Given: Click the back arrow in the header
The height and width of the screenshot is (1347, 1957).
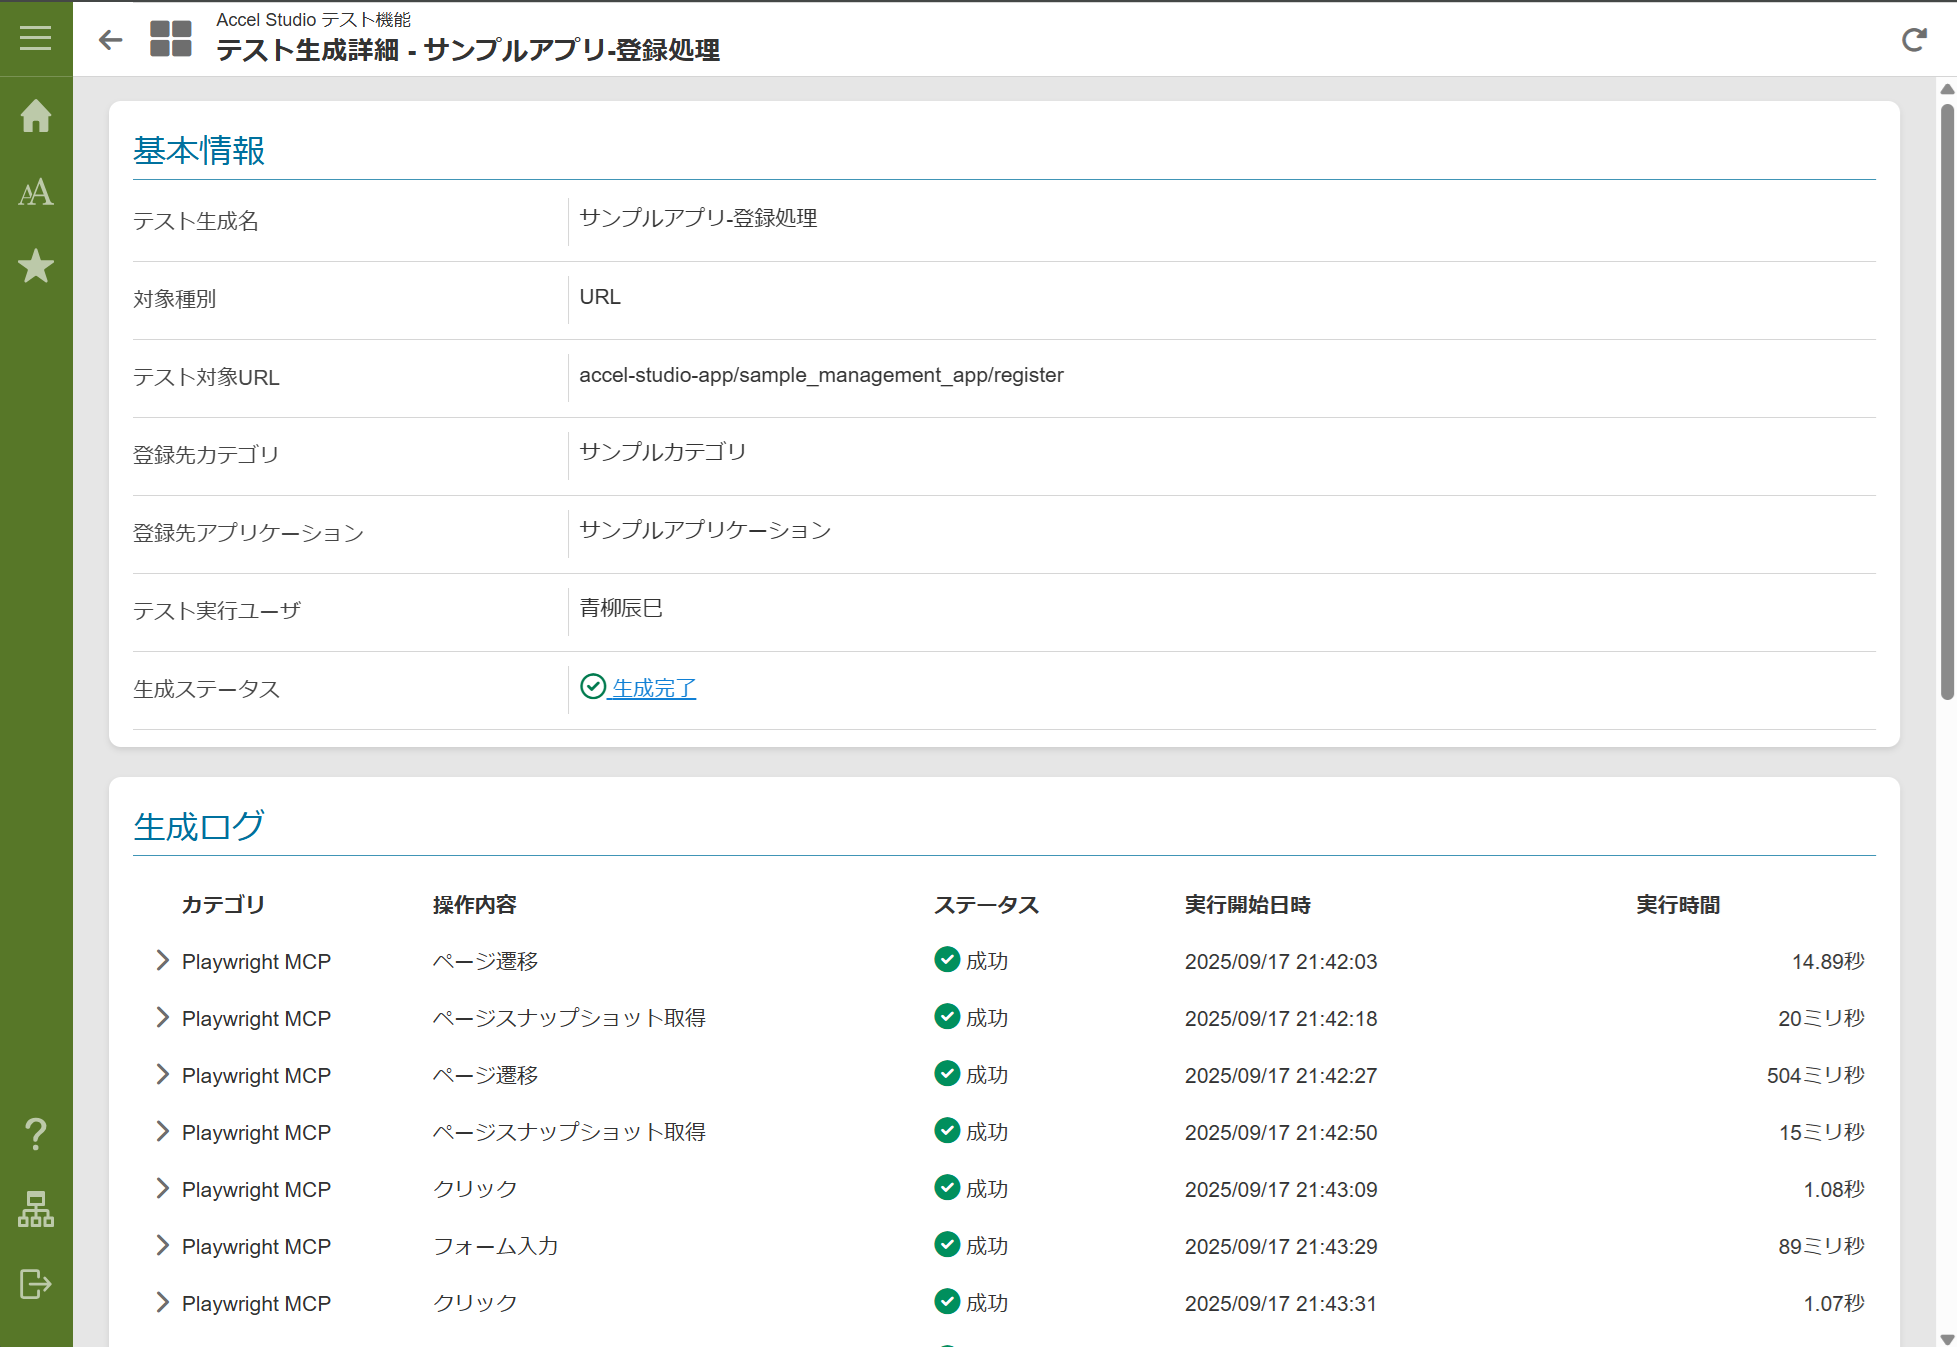Looking at the screenshot, I should [x=110, y=40].
